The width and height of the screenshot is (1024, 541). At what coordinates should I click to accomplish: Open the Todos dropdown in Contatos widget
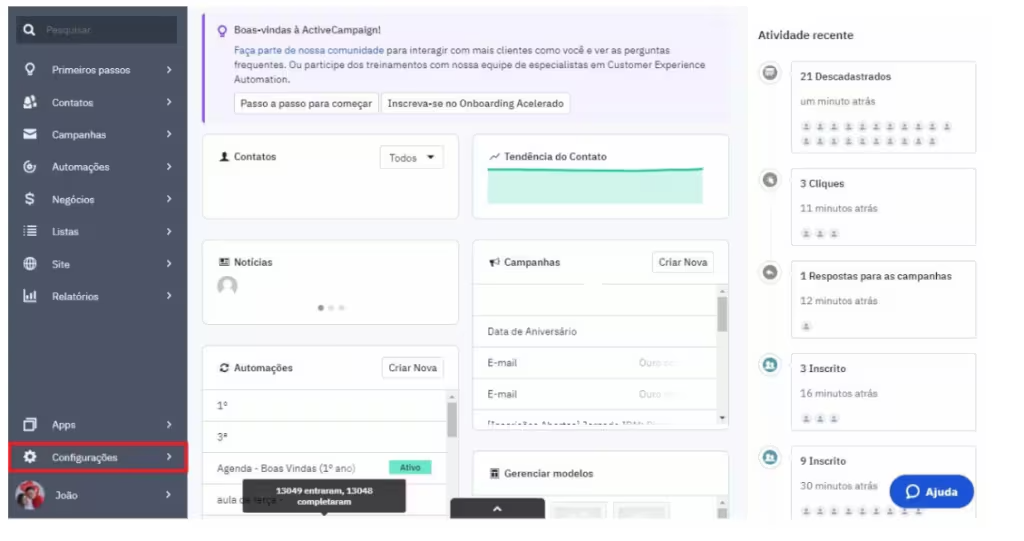[x=411, y=157]
